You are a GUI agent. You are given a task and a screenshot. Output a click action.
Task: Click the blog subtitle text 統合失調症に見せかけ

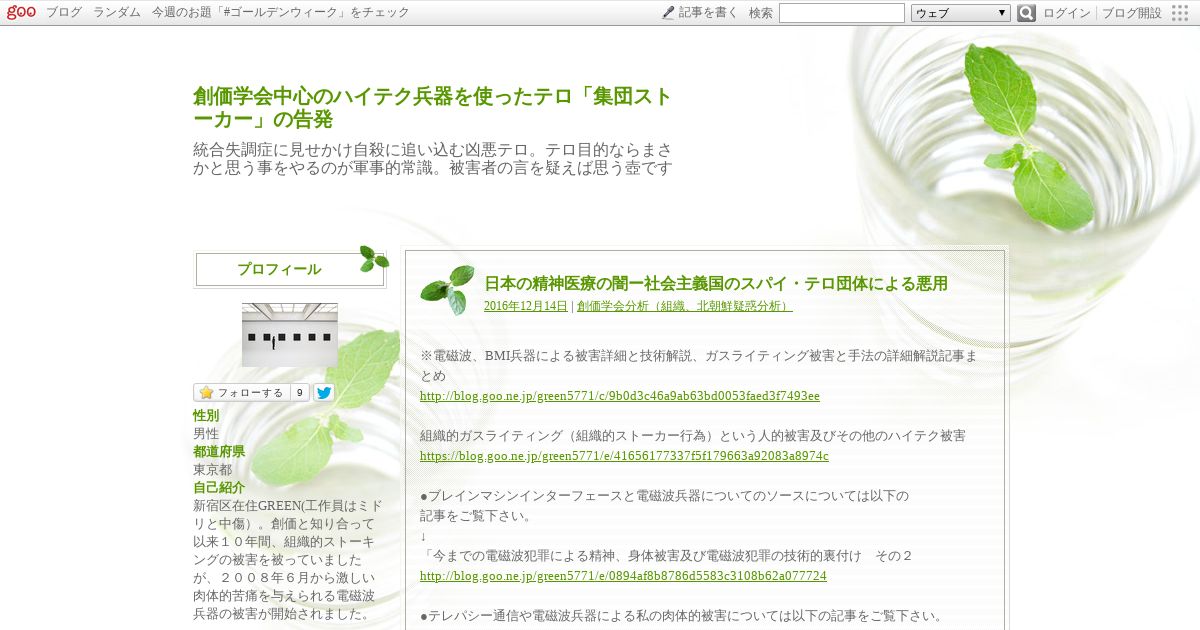433,158
